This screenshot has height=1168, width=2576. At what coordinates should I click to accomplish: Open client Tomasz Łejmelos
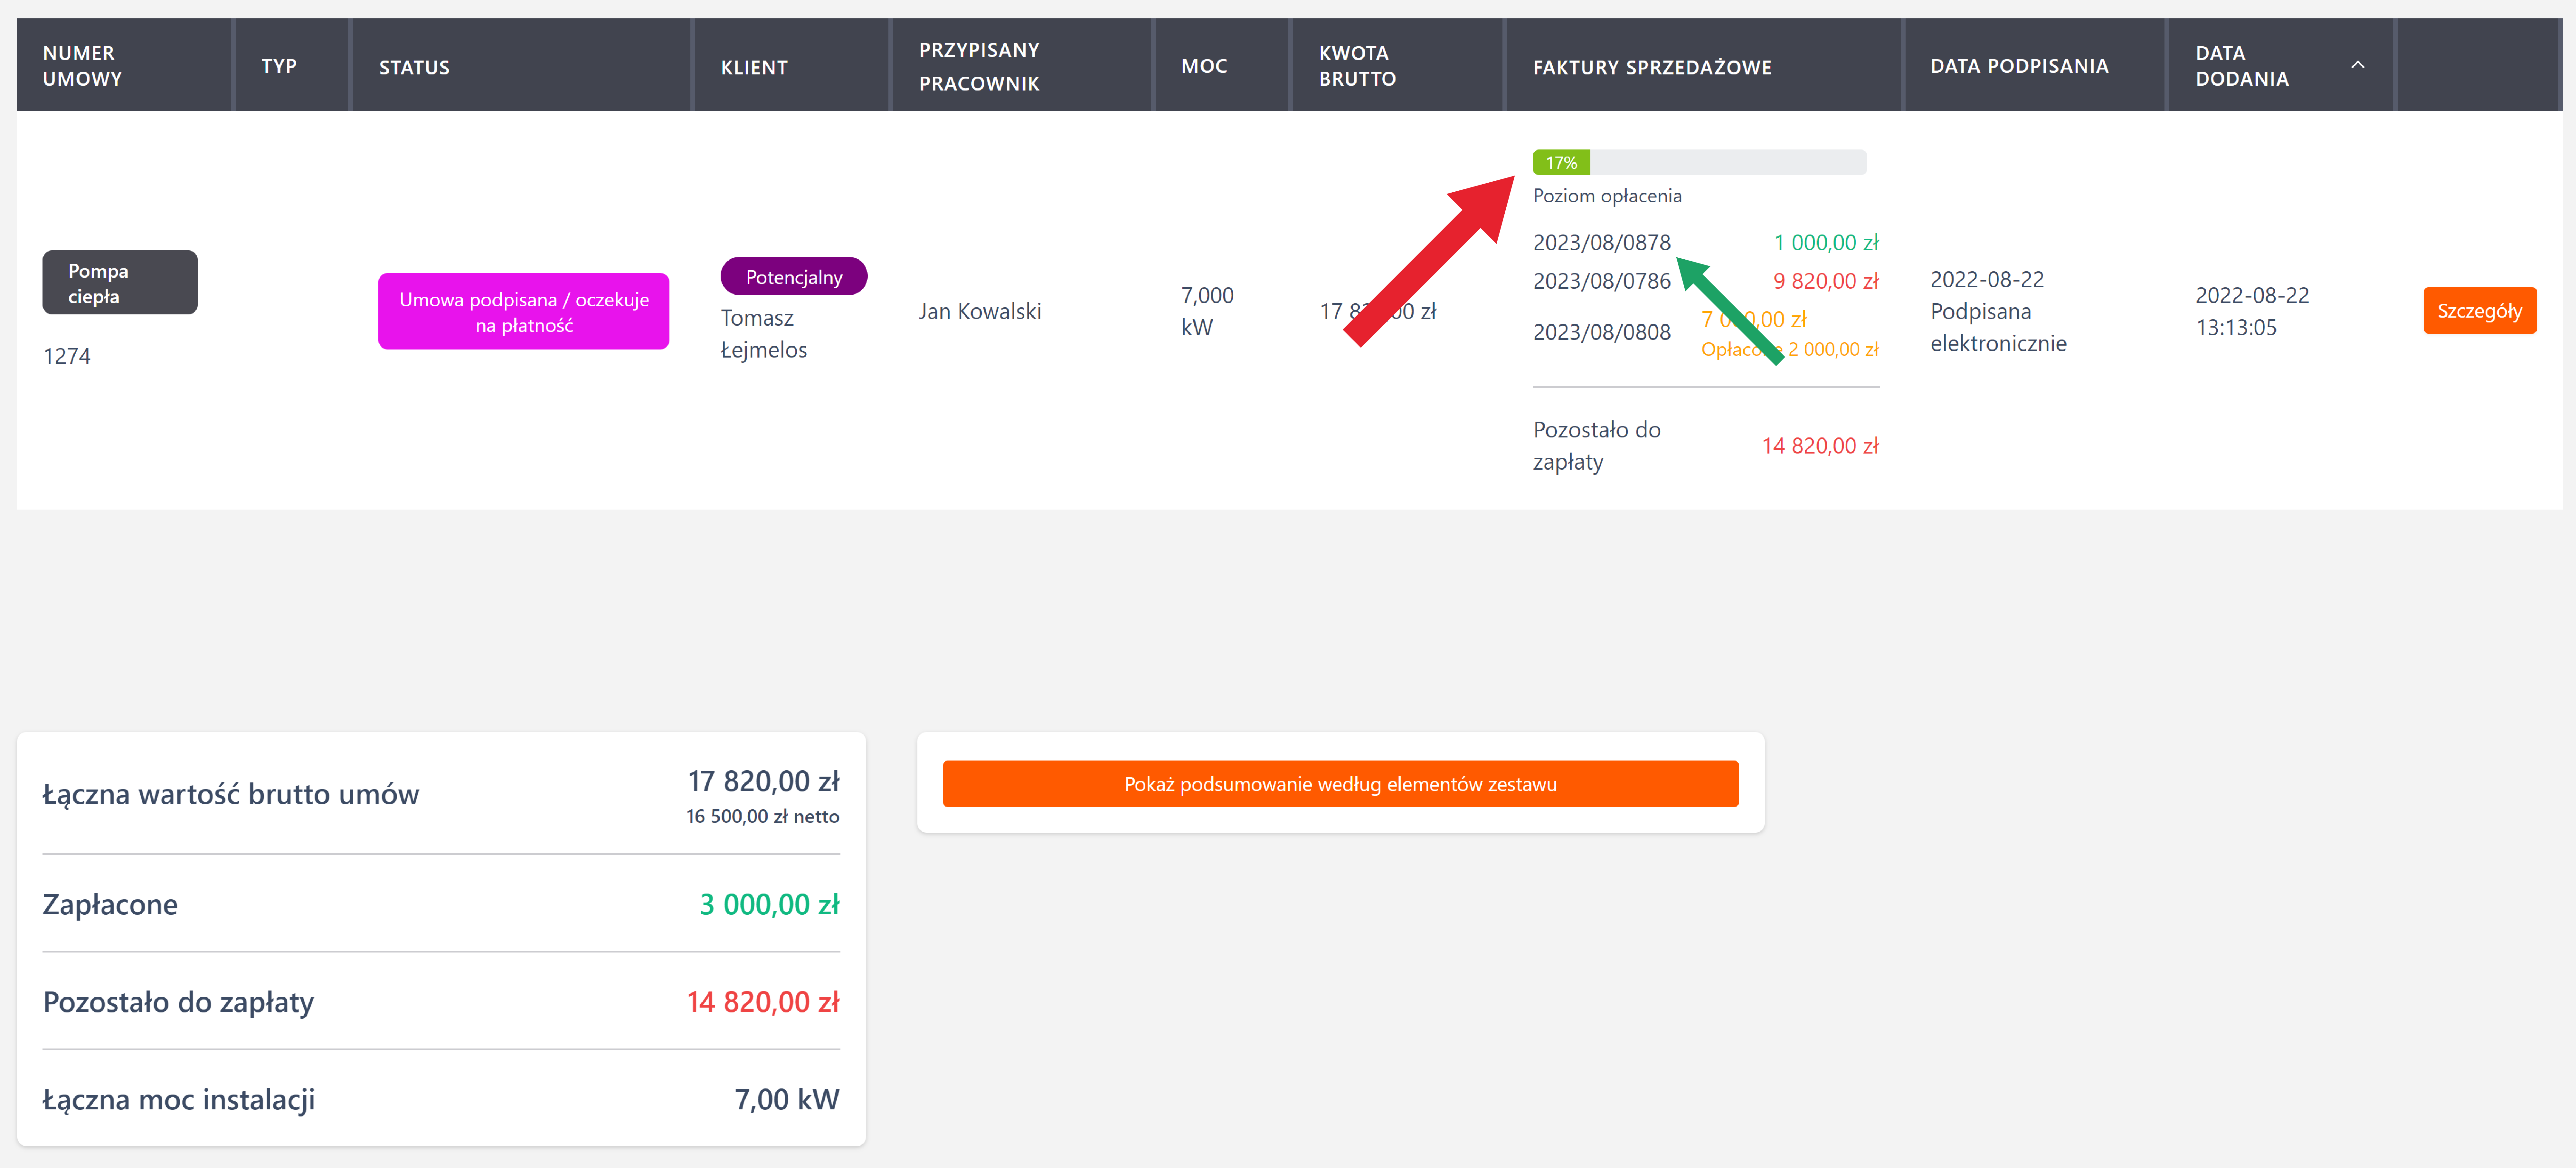click(x=763, y=334)
